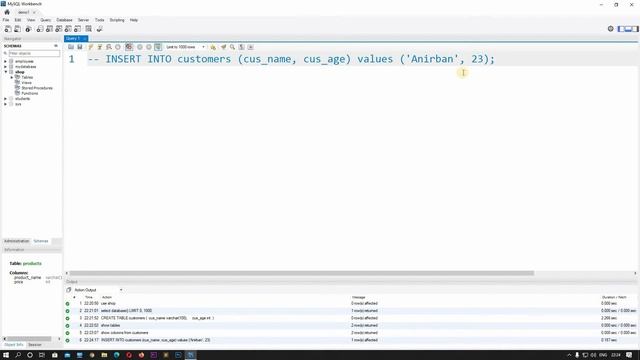
Task: Open the Limit to 1000 rows dropdown
Action: point(185,47)
